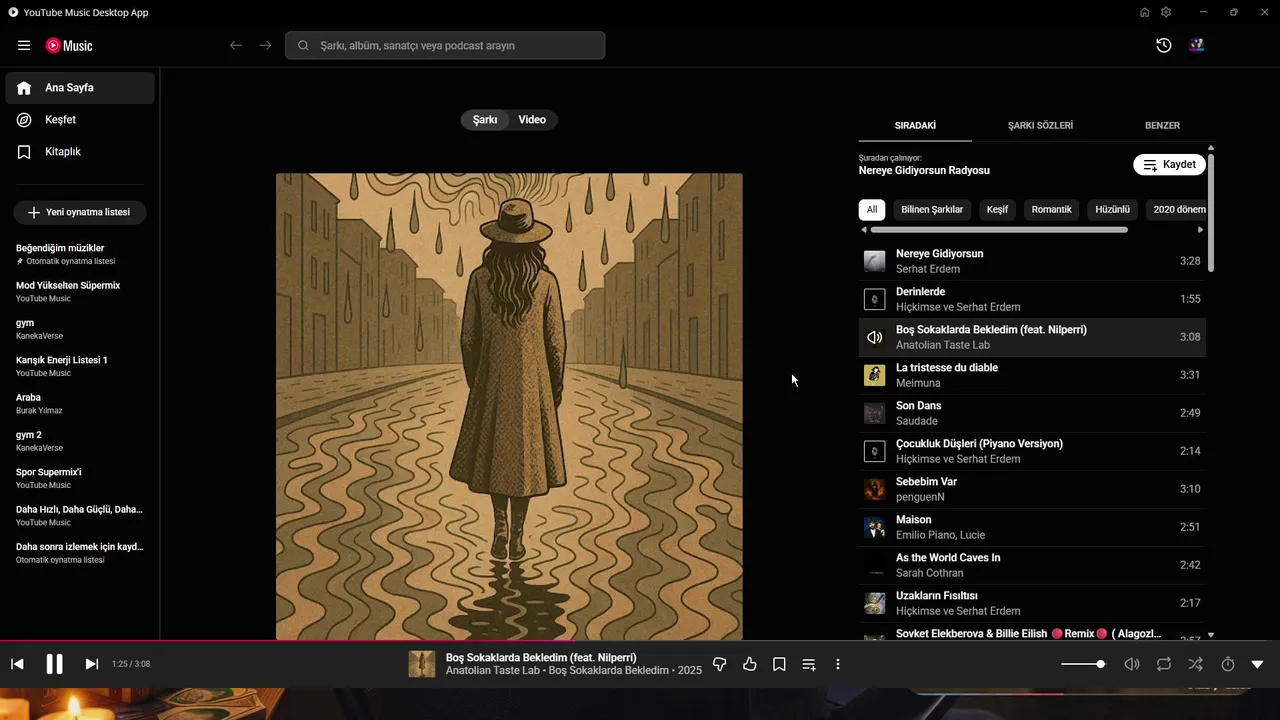The height and width of the screenshot is (720, 1280).
Task: Switch to Video mode
Action: tap(532, 120)
